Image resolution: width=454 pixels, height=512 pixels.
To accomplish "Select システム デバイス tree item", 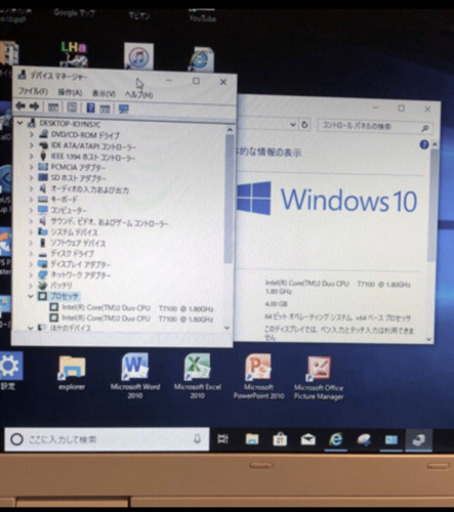I will (x=74, y=232).
